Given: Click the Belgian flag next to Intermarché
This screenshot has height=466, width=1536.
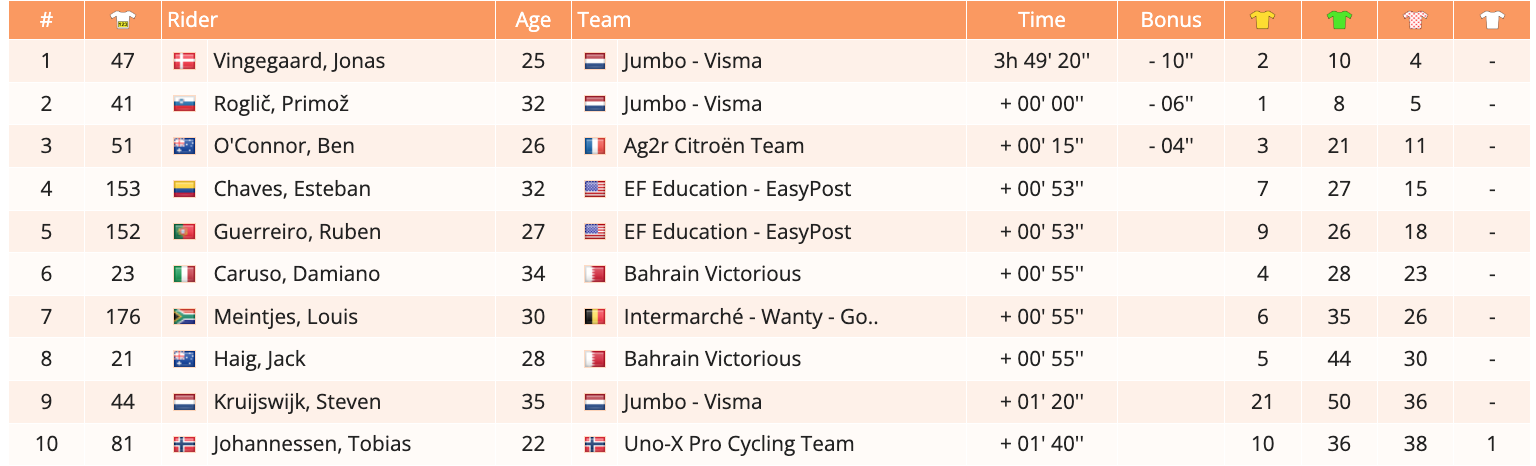Looking at the screenshot, I should 595,318.
